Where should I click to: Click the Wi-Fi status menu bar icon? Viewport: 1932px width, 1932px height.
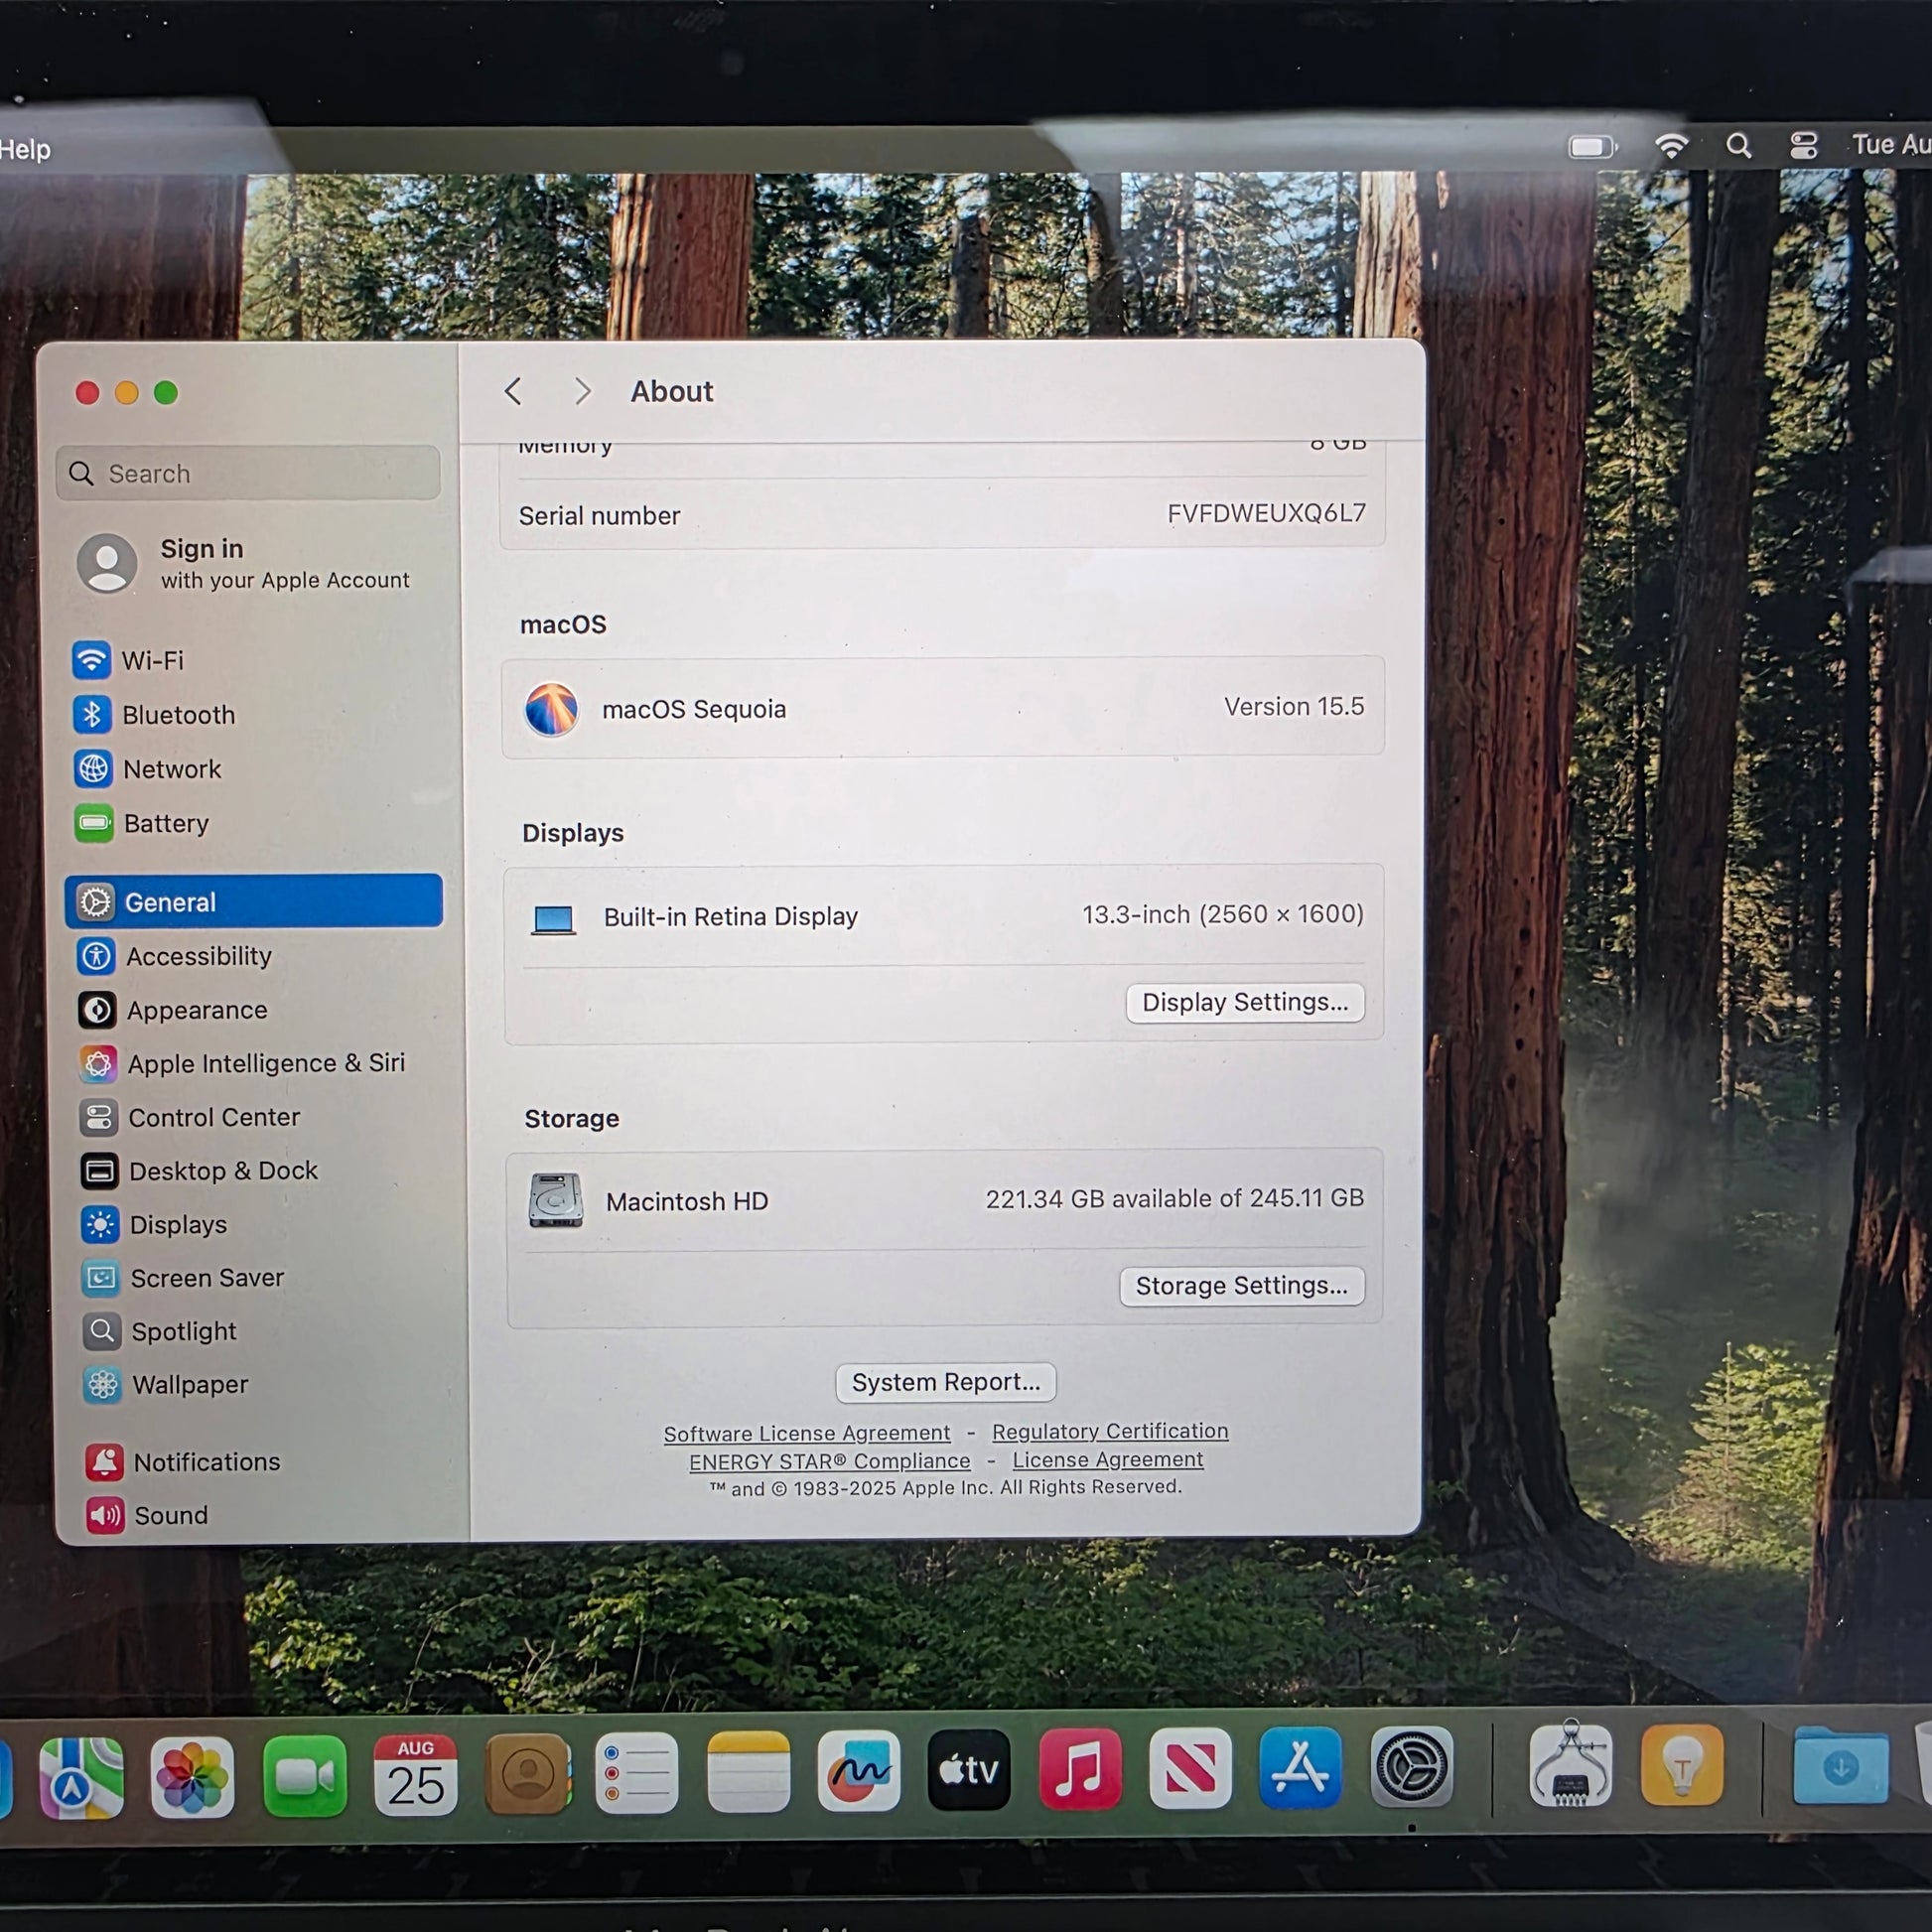[x=1671, y=146]
